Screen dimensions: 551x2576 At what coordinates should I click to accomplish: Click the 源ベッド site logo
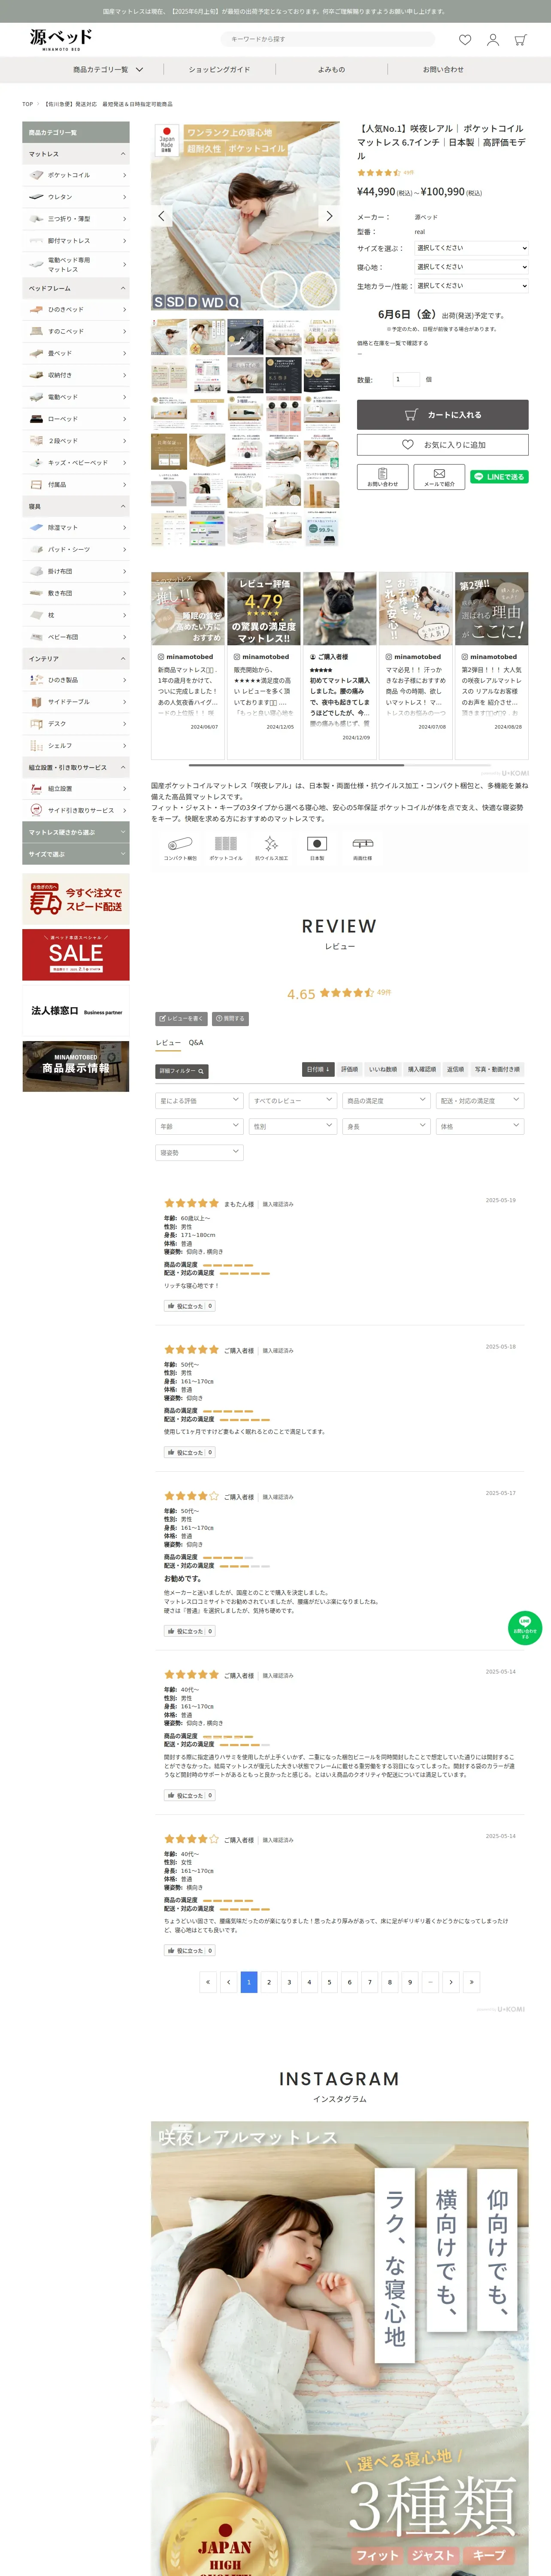[61, 39]
